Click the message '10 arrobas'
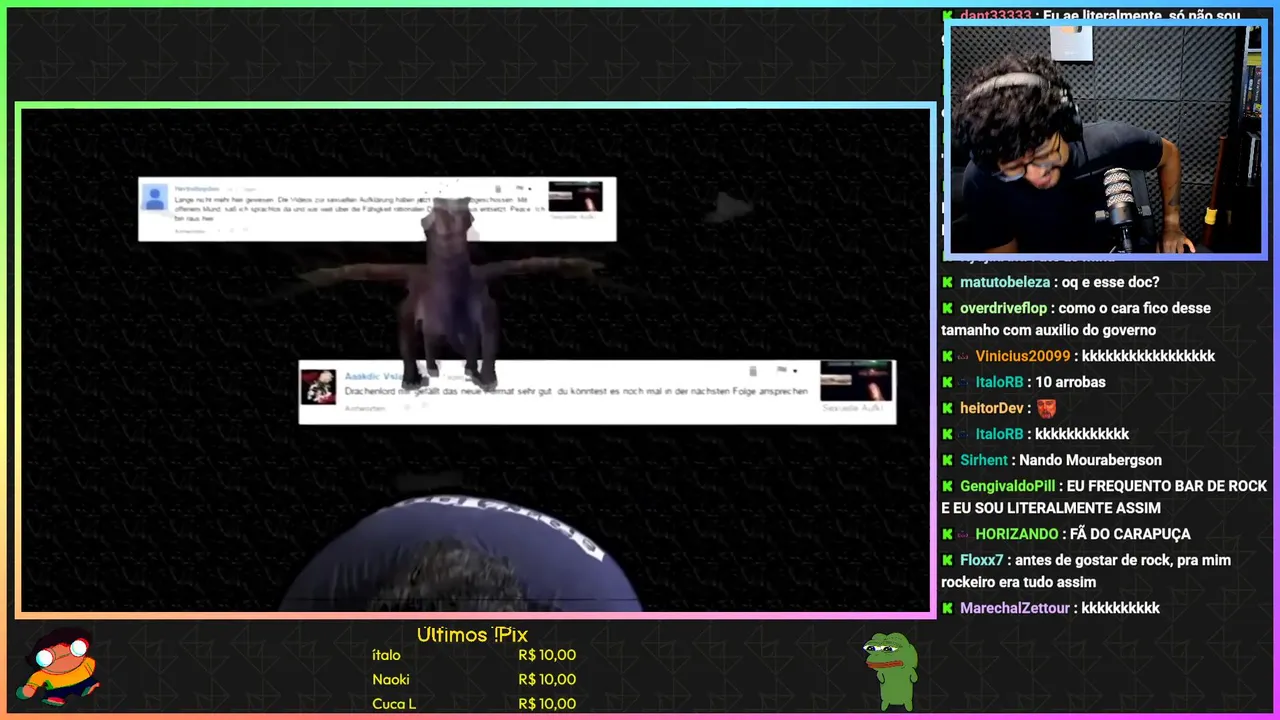This screenshot has width=1280, height=720. coord(1070,383)
